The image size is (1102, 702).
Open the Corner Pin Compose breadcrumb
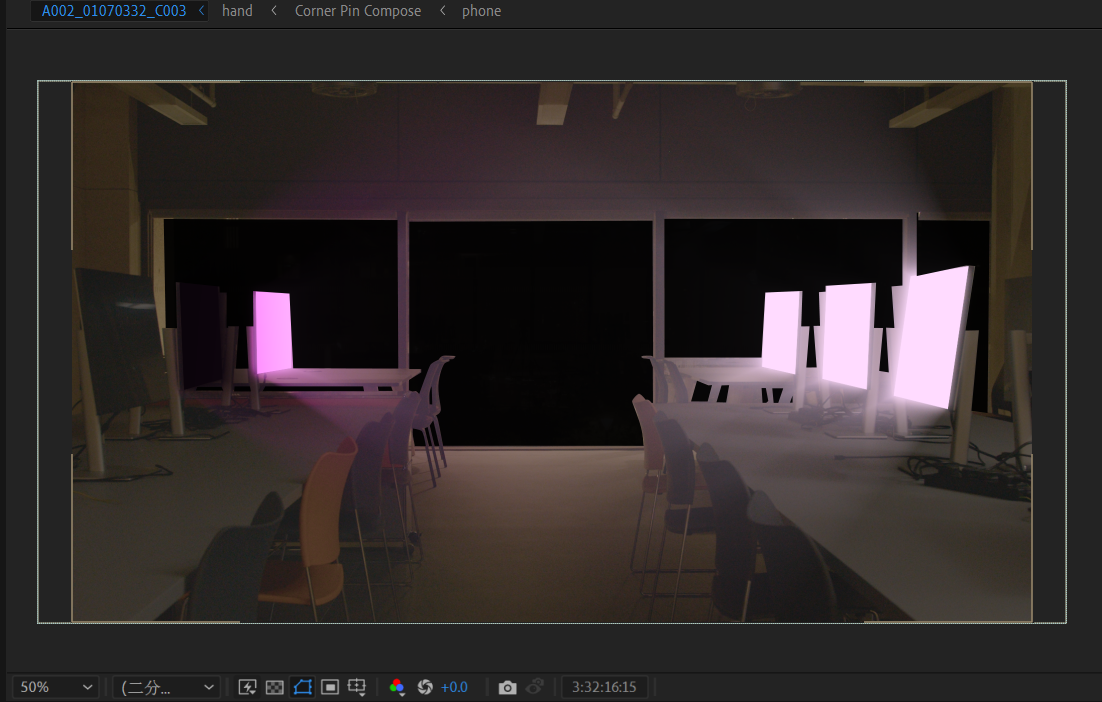point(358,11)
